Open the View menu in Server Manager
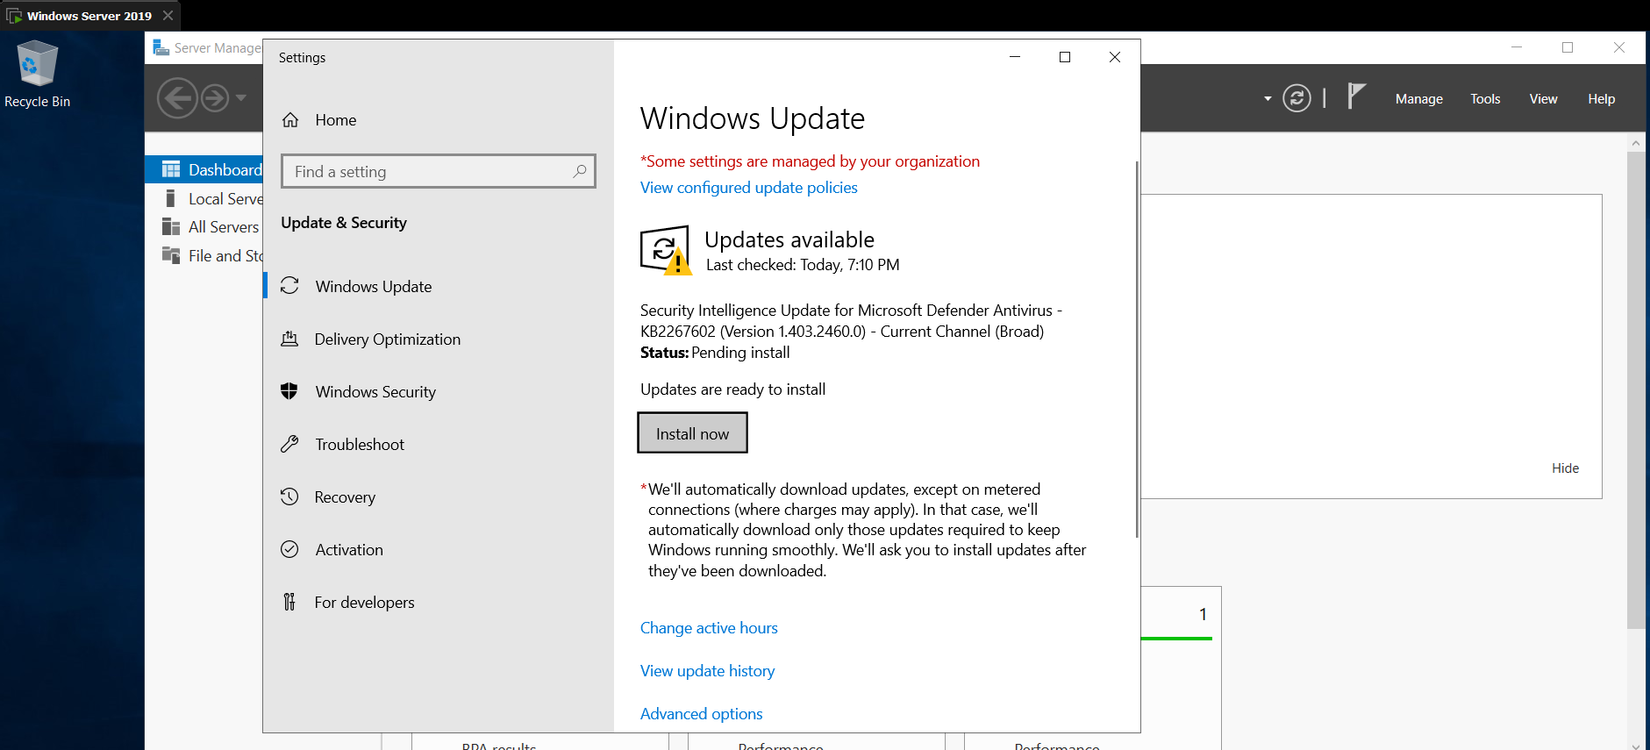This screenshot has width=1650, height=750. 1543,99
